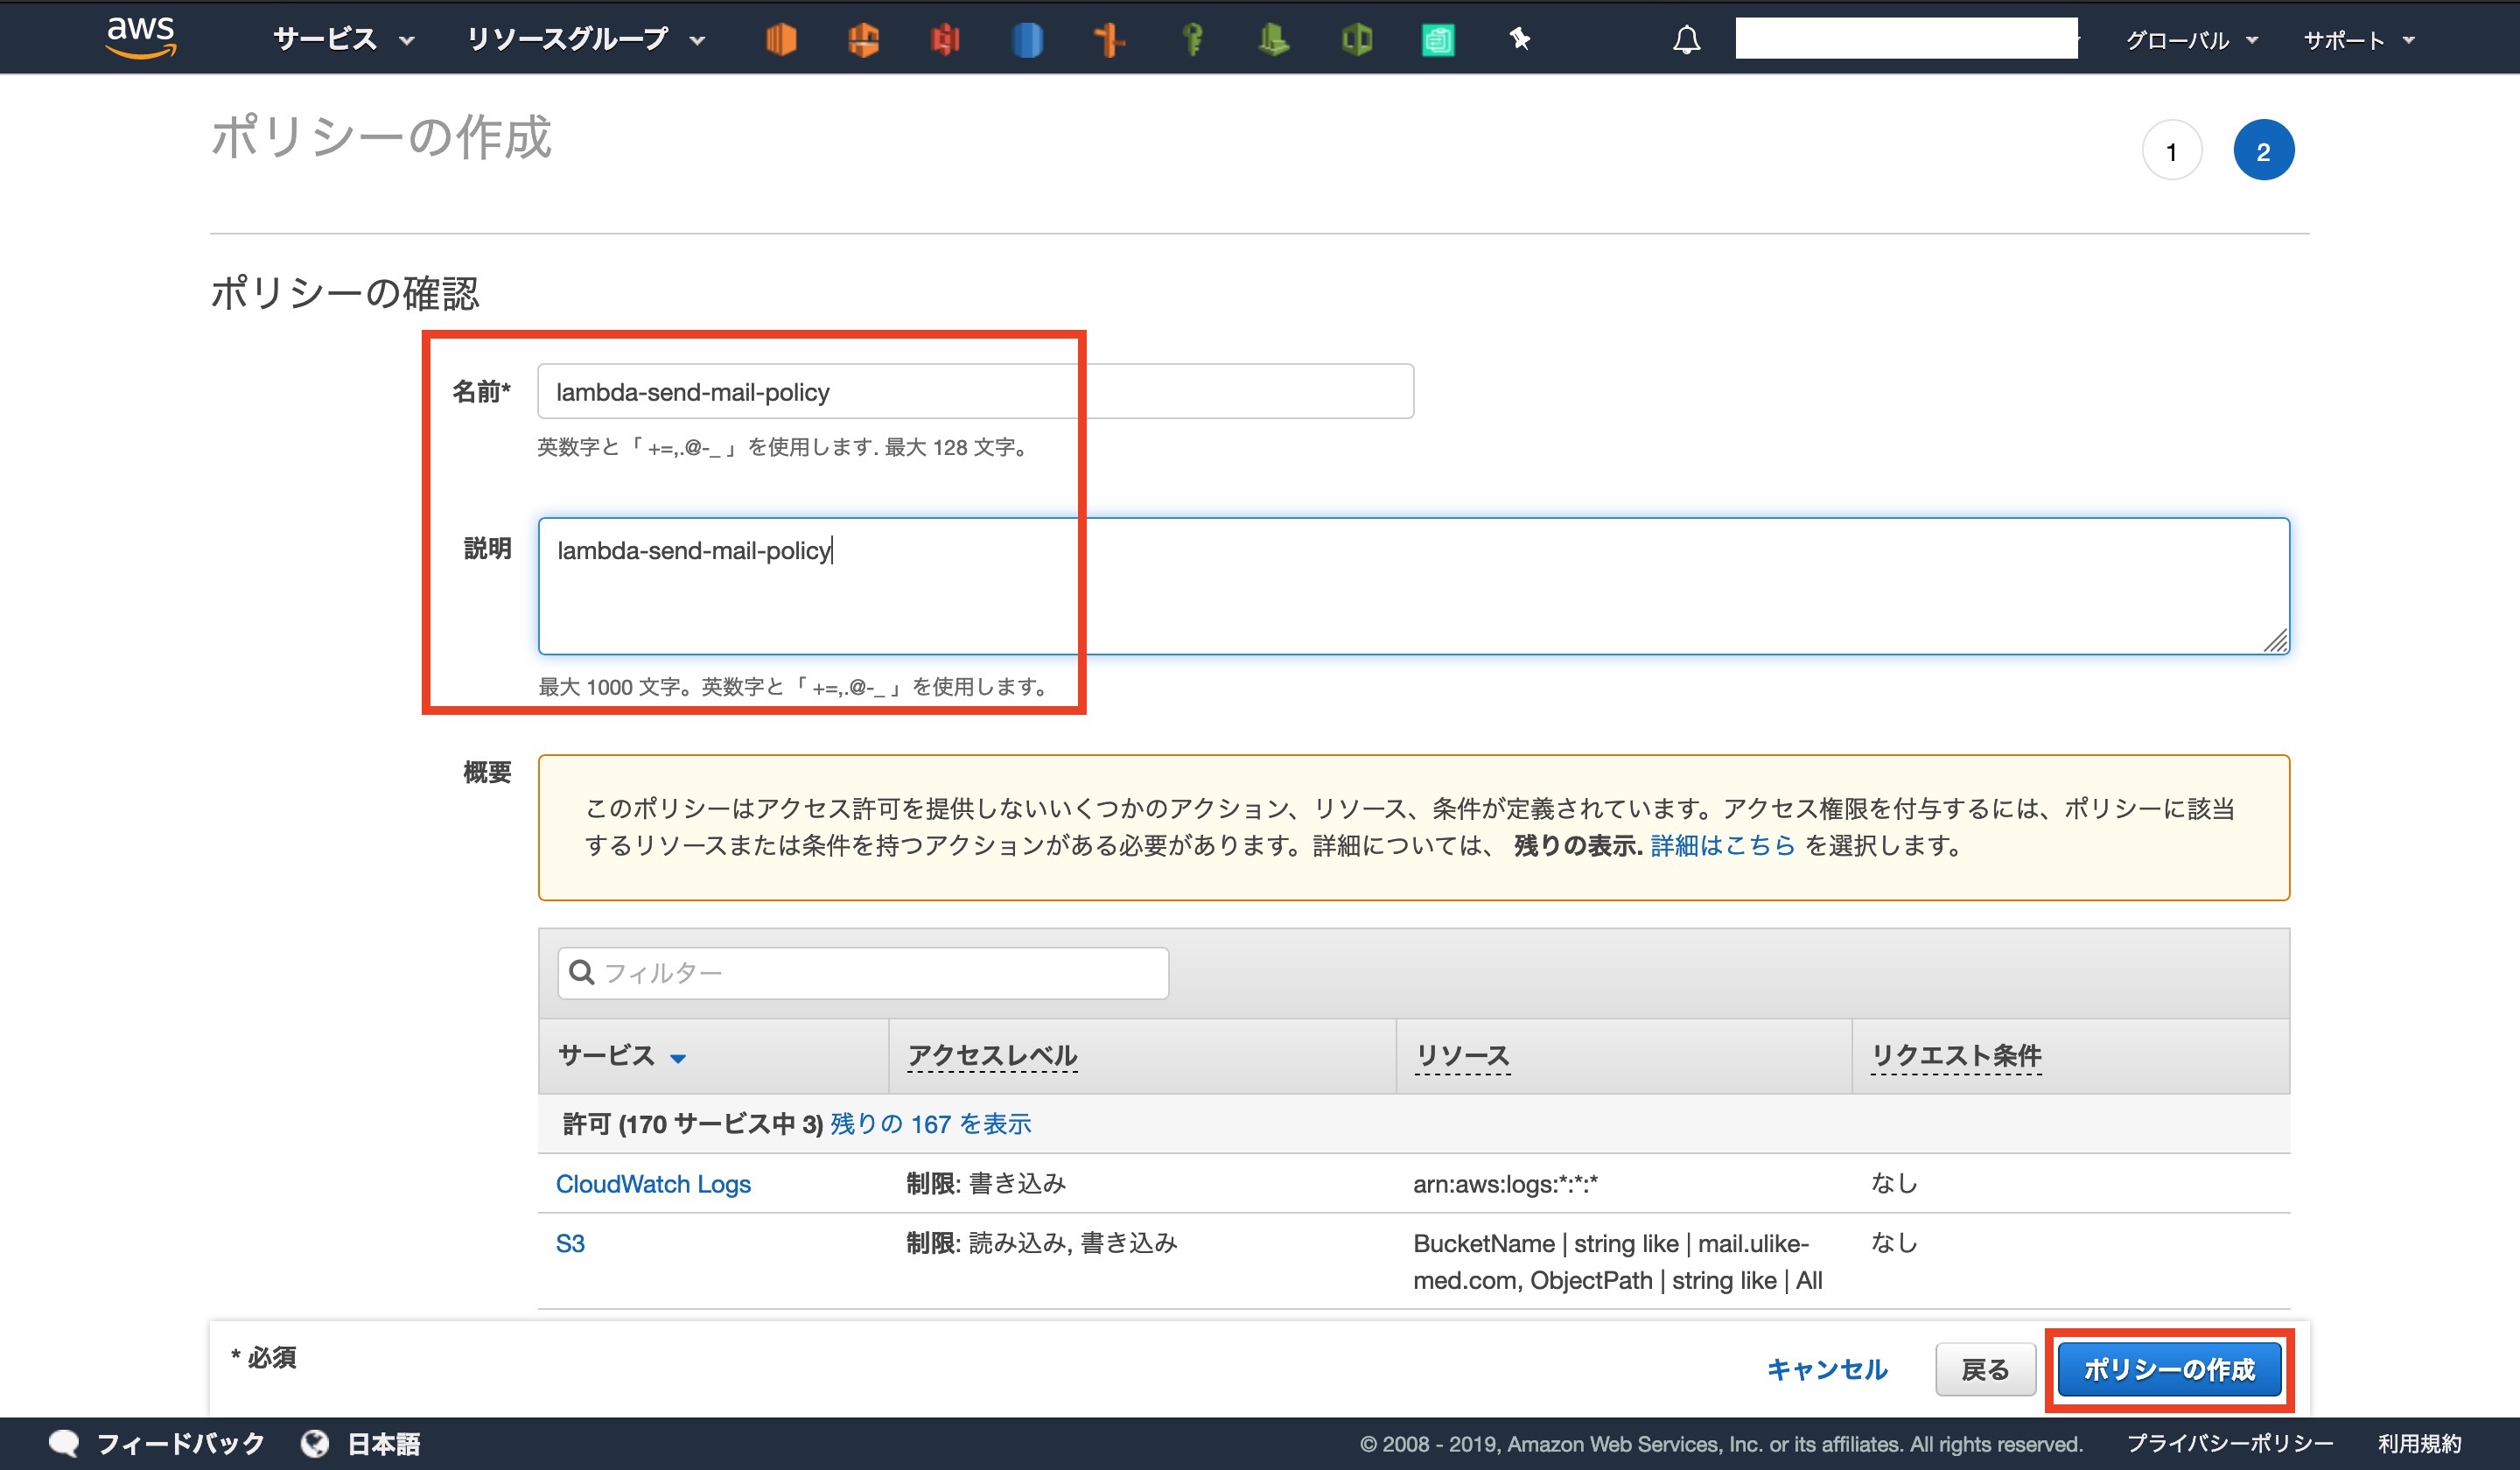Click the green key IAM shortcut icon

click(1192, 40)
